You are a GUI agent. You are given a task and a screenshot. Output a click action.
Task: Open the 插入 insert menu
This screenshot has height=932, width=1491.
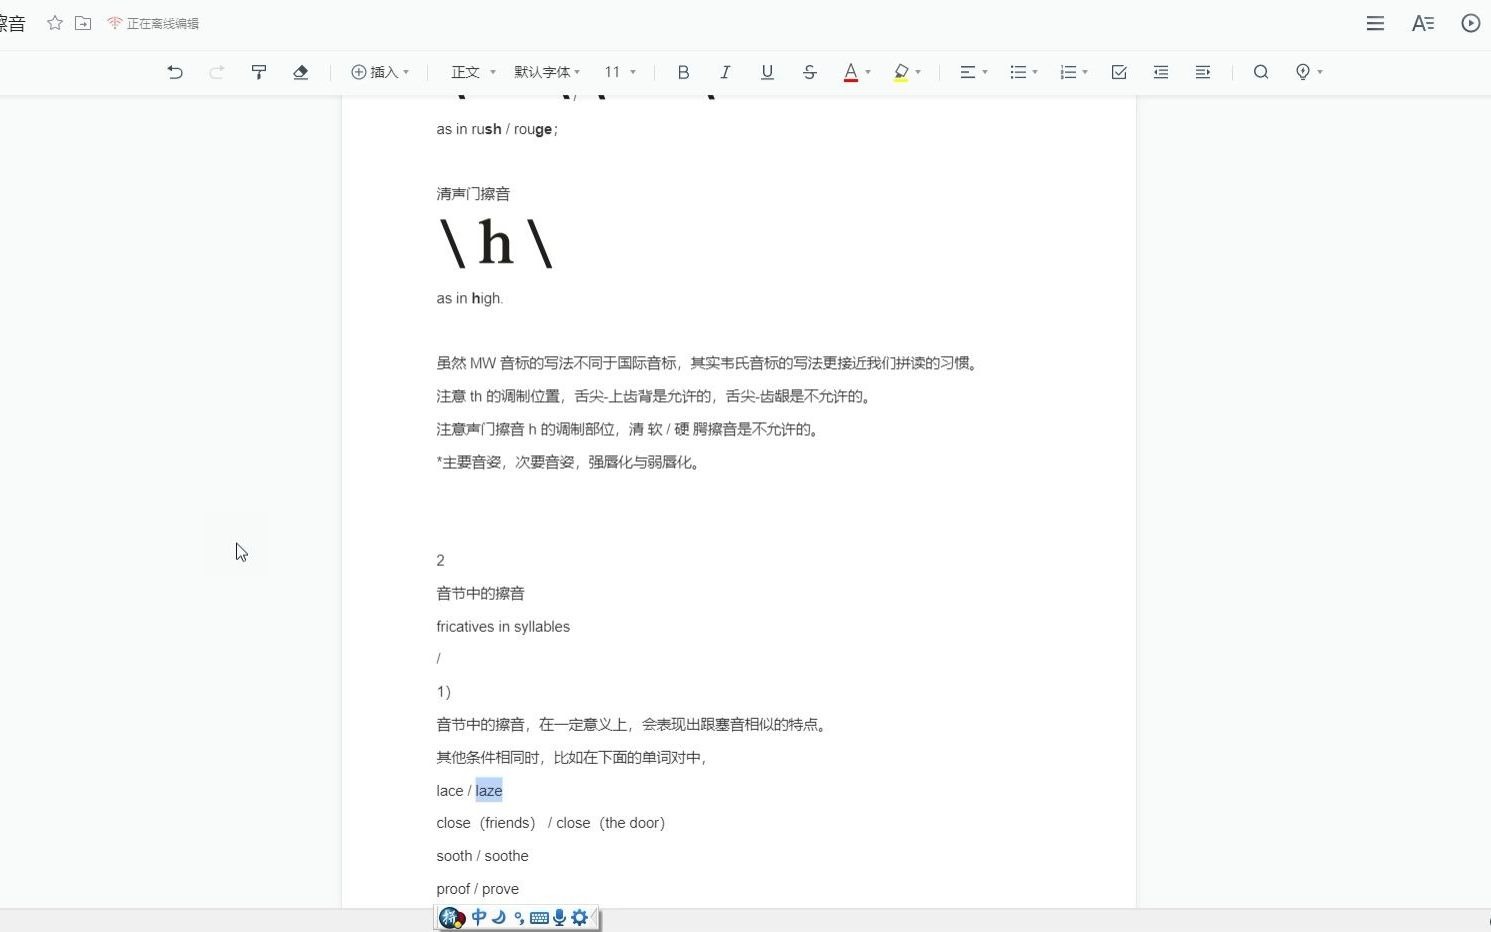coord(380,72)
